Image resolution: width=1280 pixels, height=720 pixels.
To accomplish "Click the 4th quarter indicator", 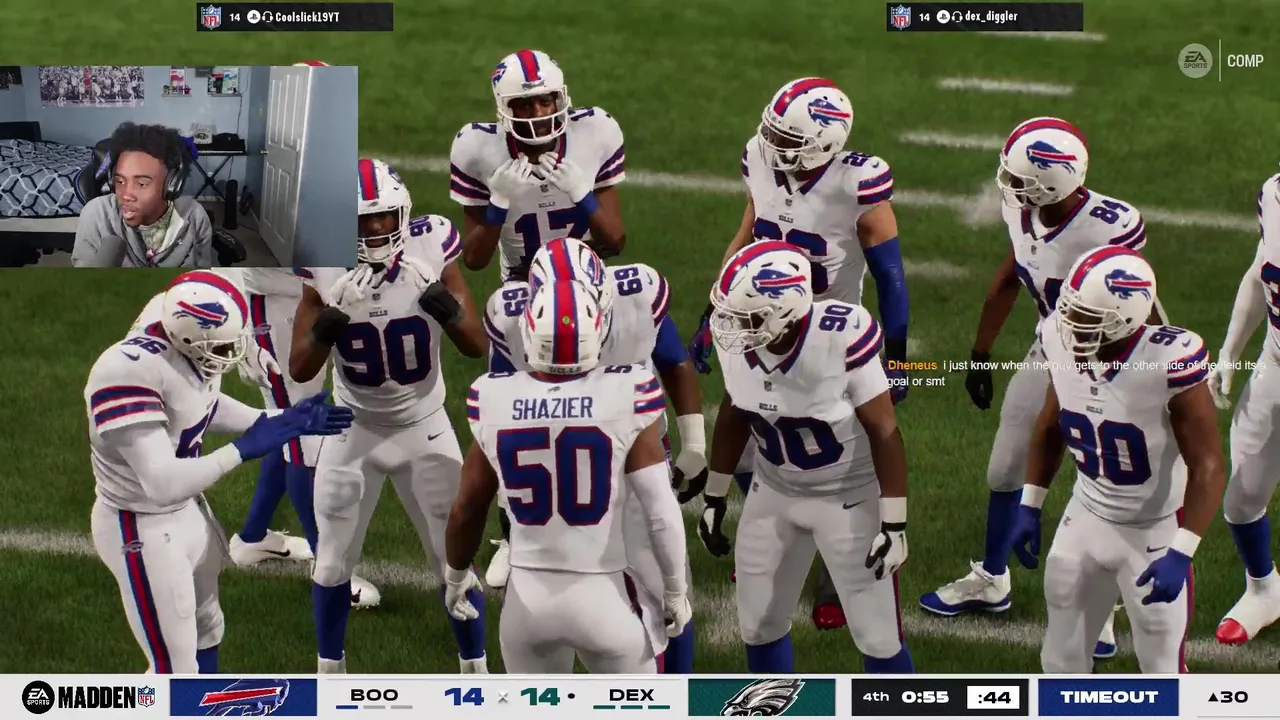I will [x=876, y=697].
